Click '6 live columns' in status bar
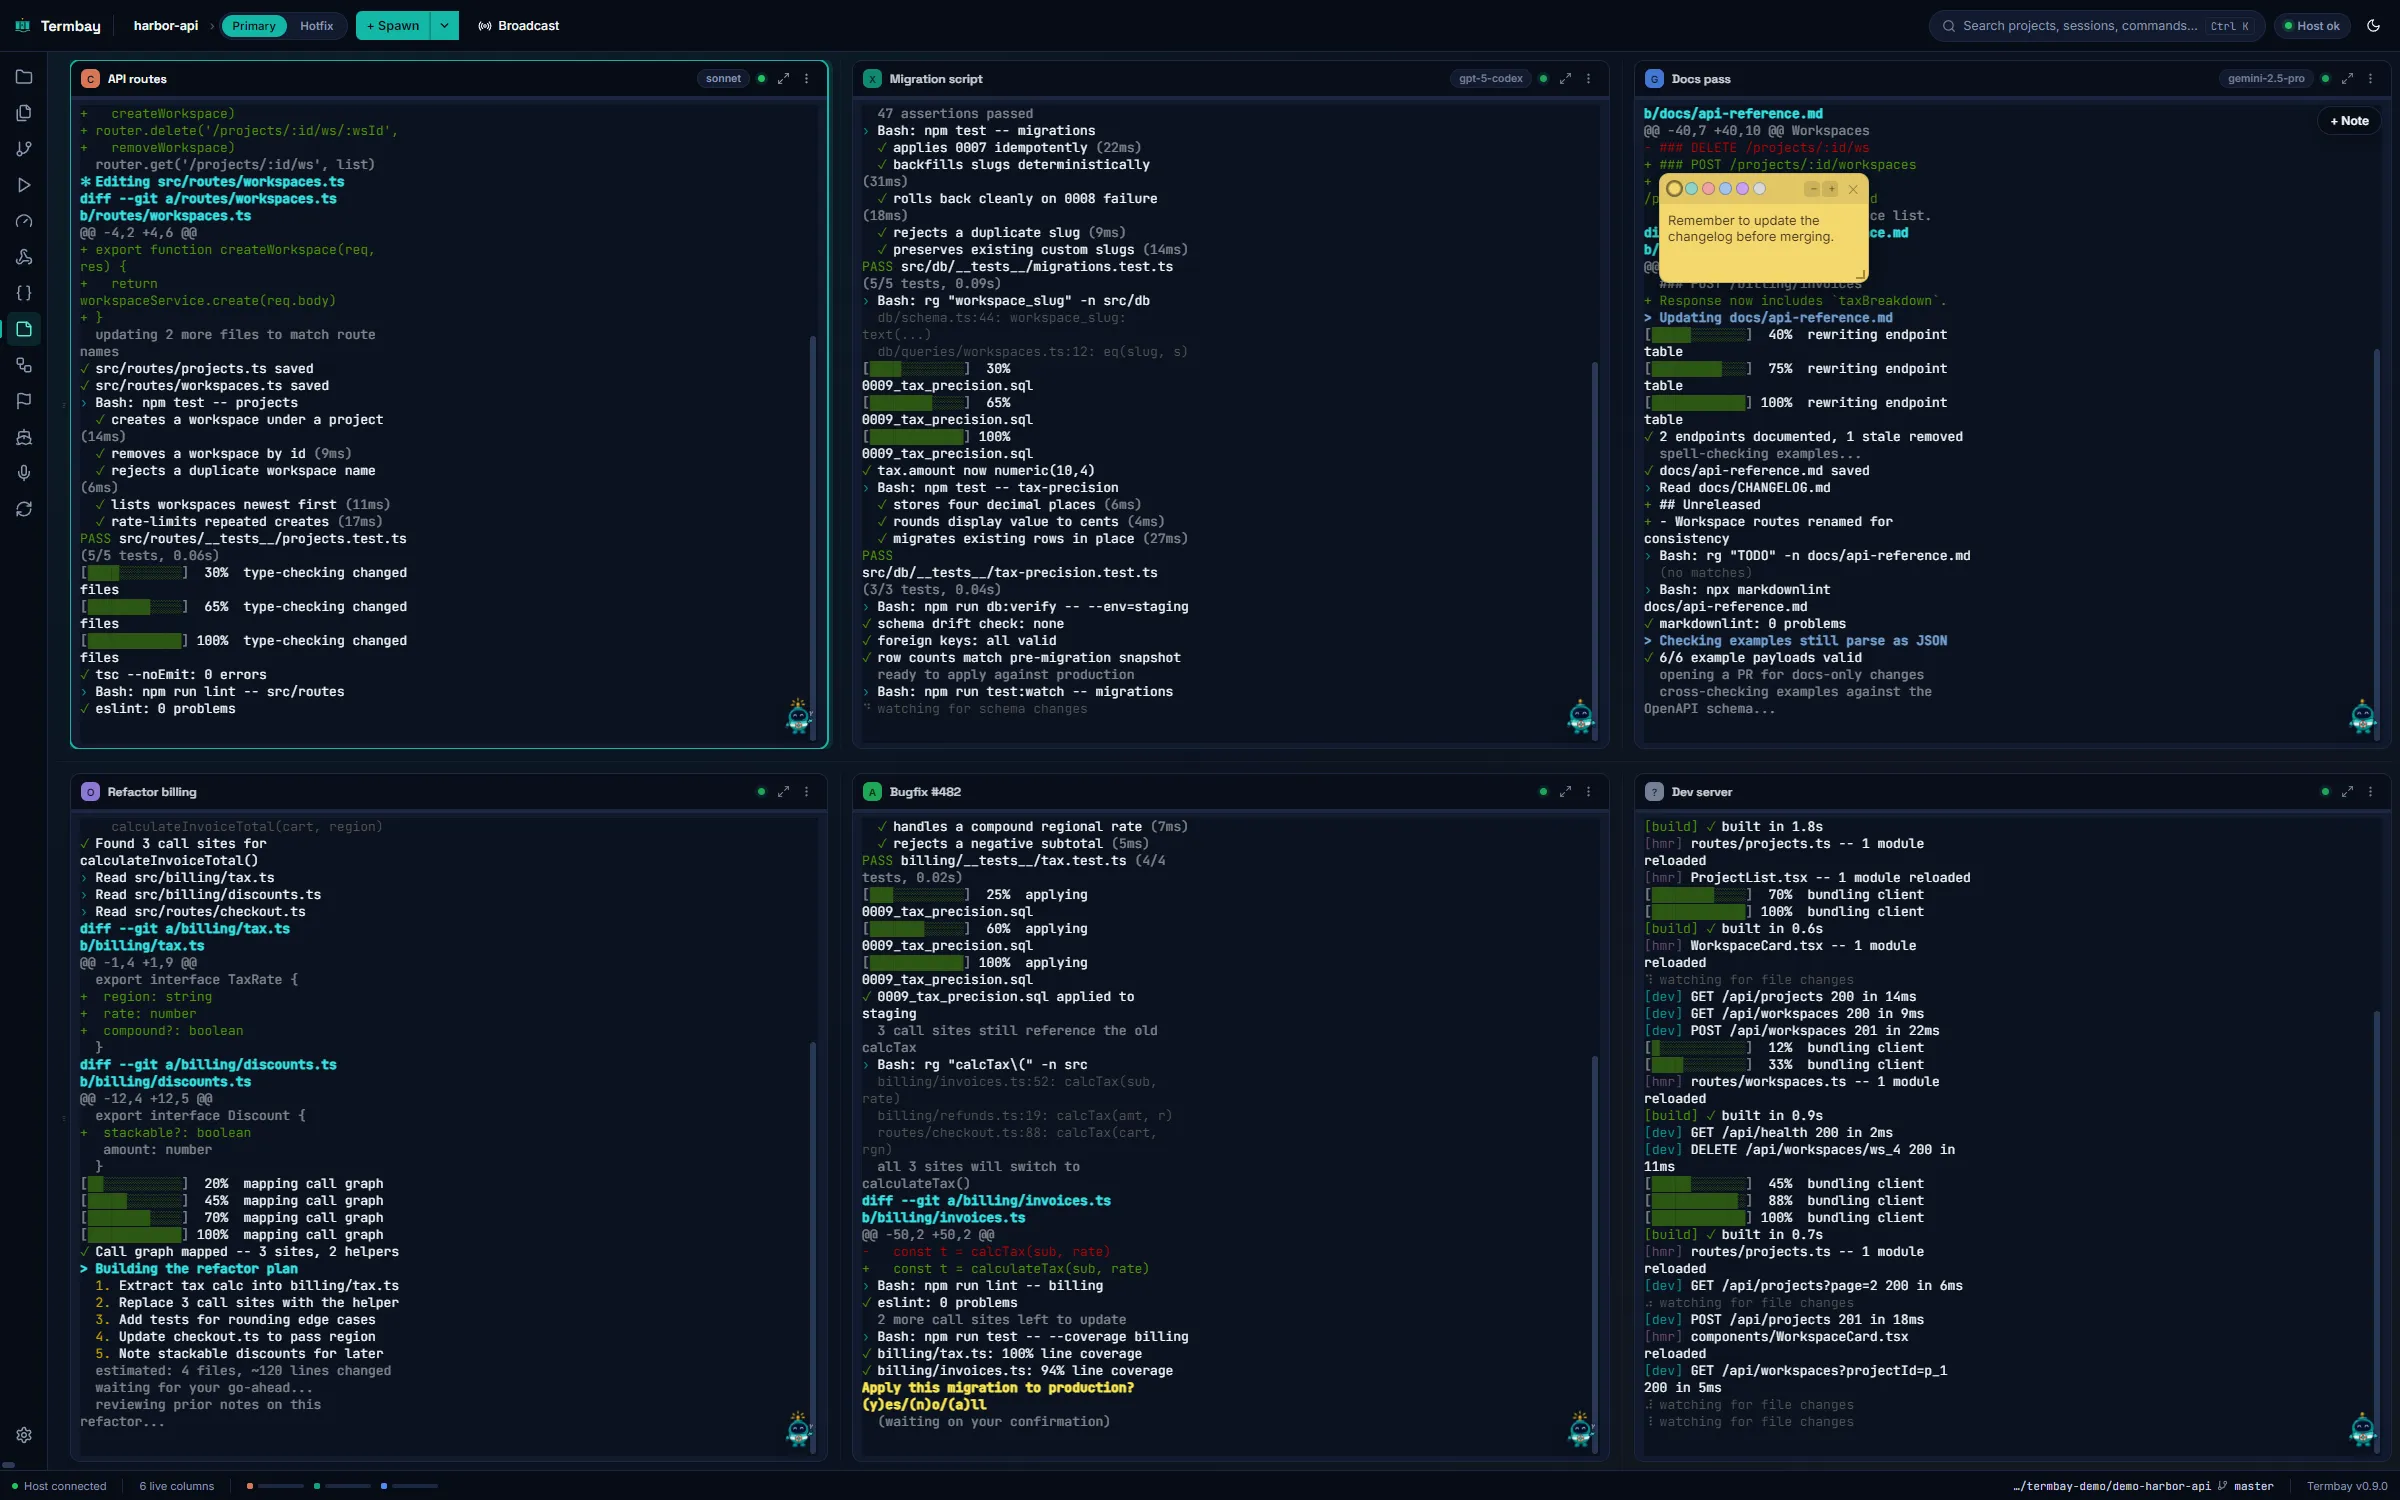The height and width of the screenshot is (1500, 2400). point(177,1486)
